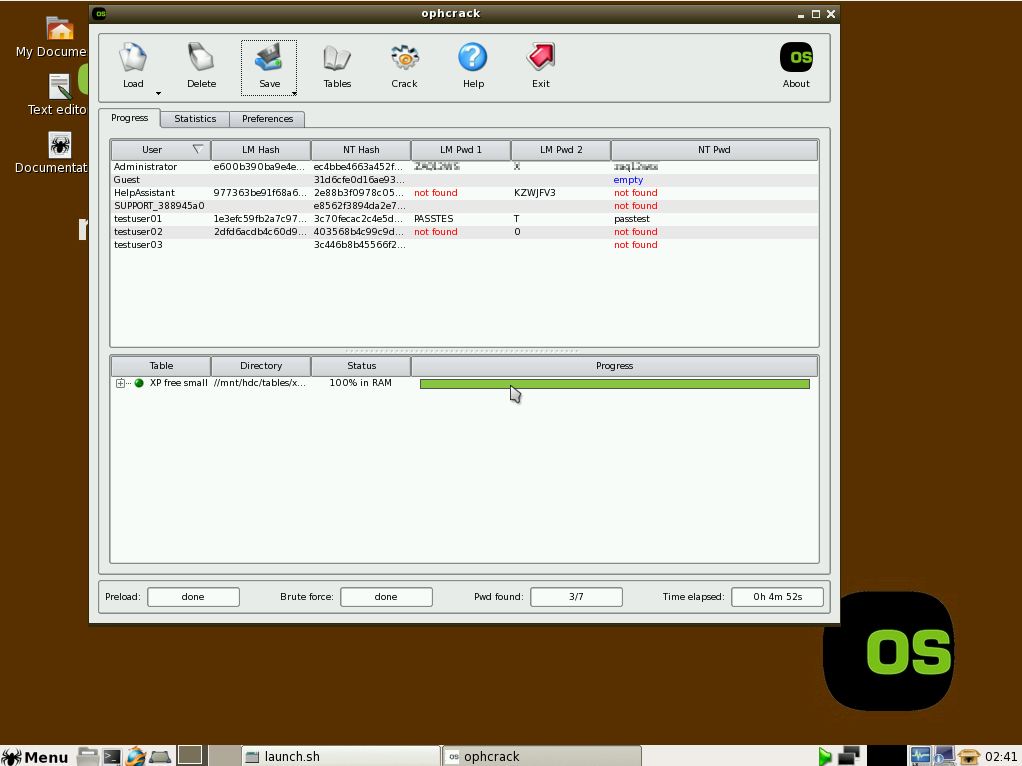Click the 'PASSTES' LM Pwd 1 cell

(x=433, y=219)
